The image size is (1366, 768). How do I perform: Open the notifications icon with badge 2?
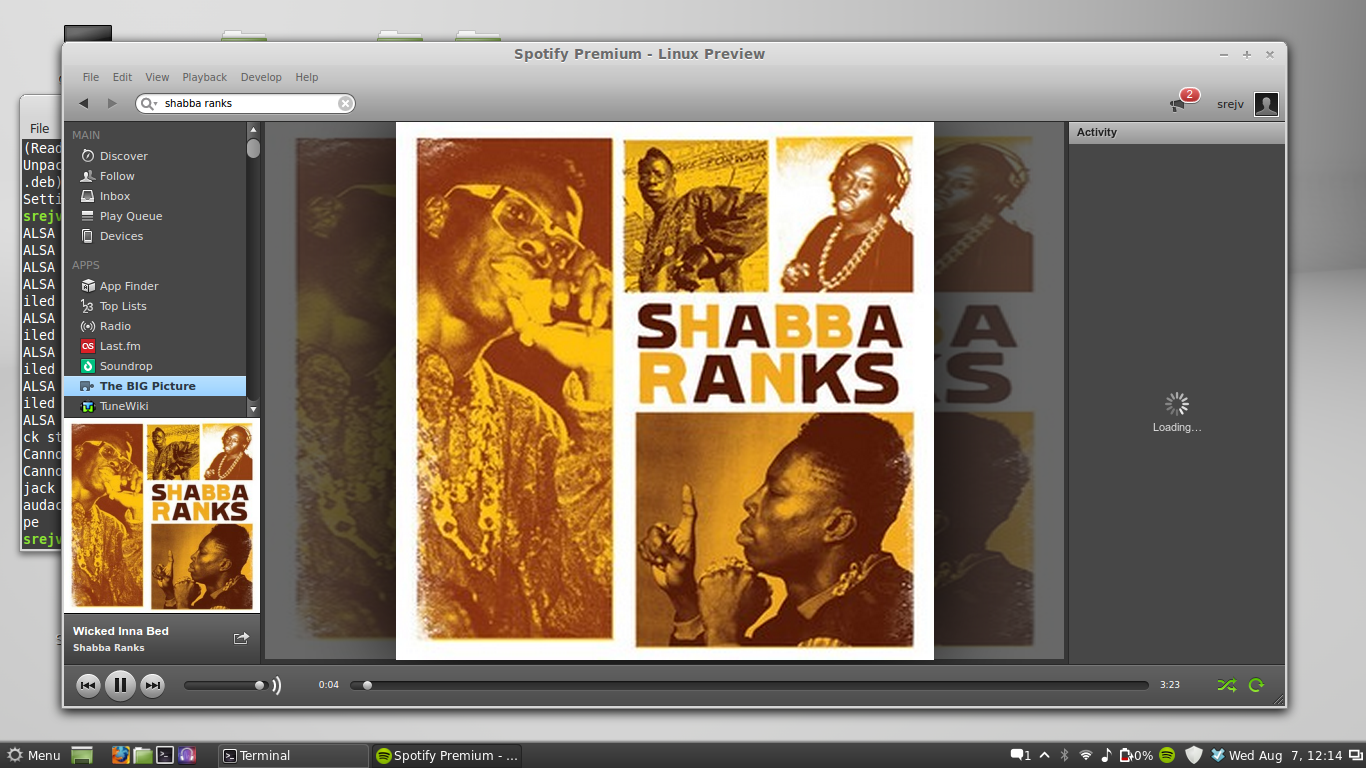coord(1183,101)
